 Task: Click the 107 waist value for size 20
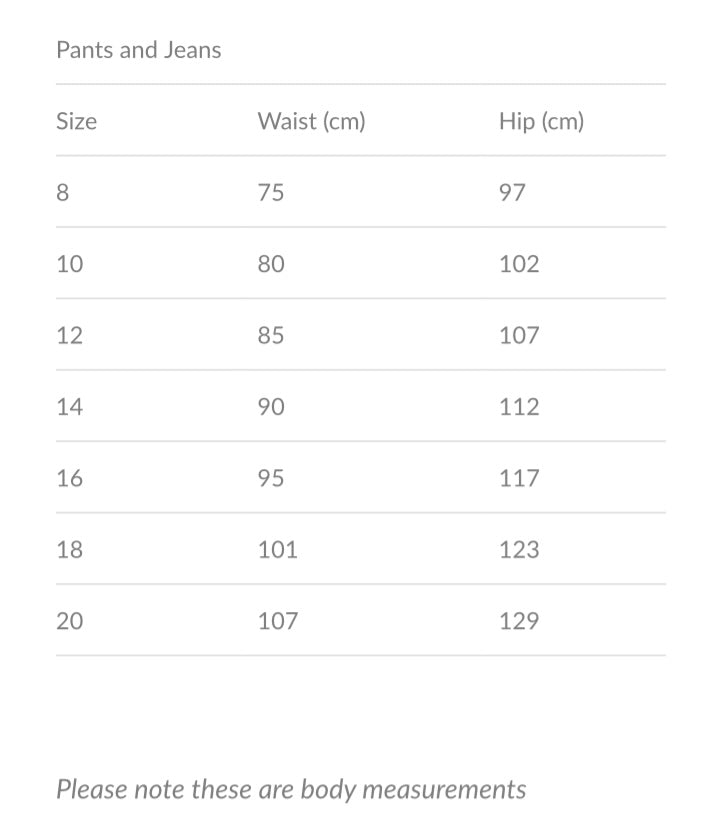click(277, 621)
